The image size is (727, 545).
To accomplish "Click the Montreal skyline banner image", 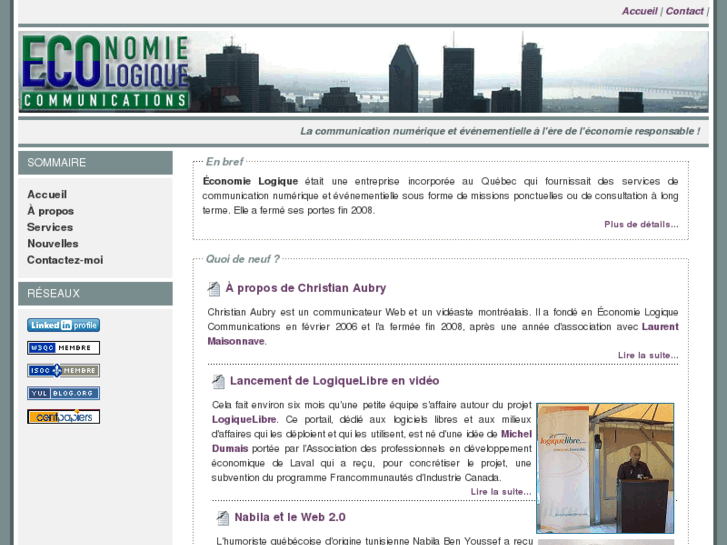I will (363, 72).
